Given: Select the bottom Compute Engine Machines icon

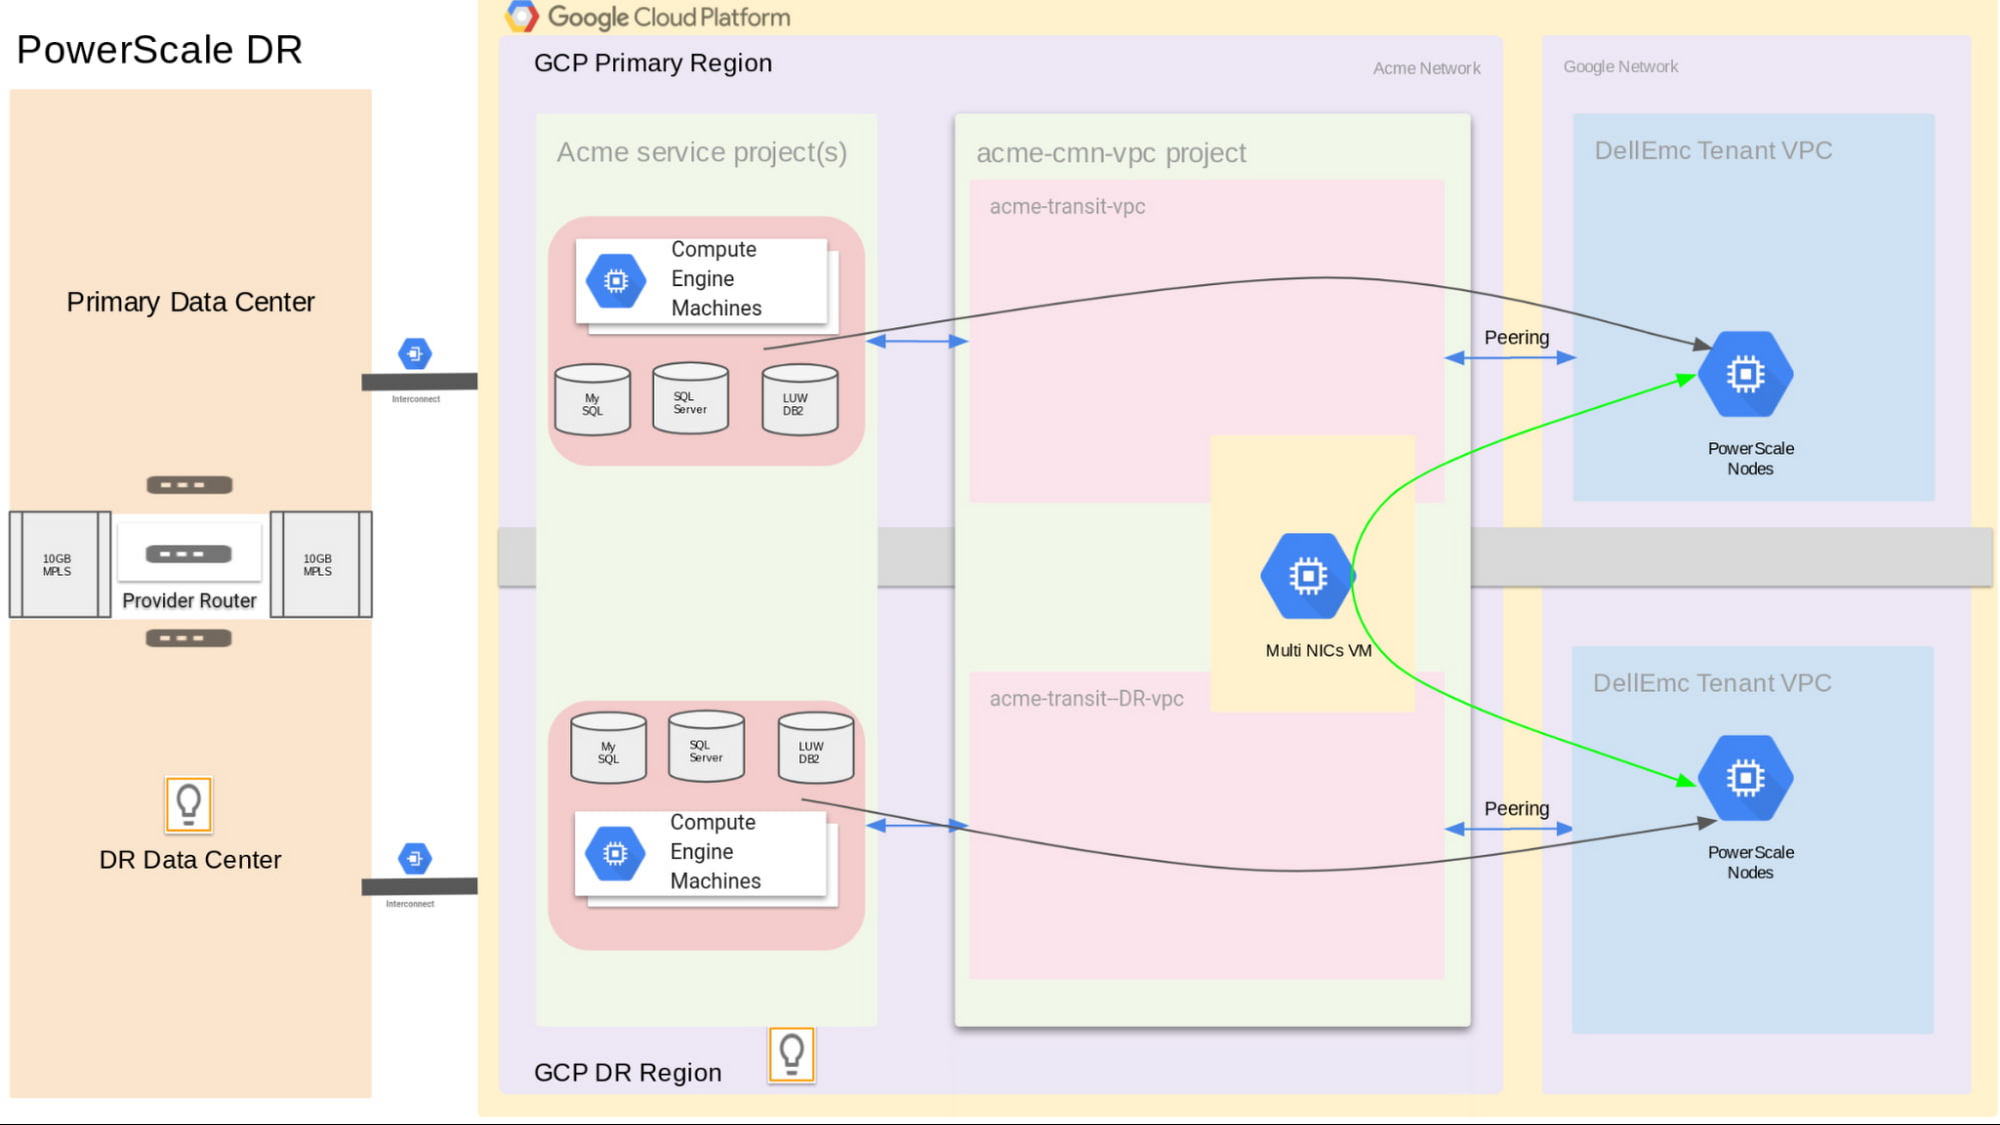Looking at the screenshot, I should click(615, 853).
